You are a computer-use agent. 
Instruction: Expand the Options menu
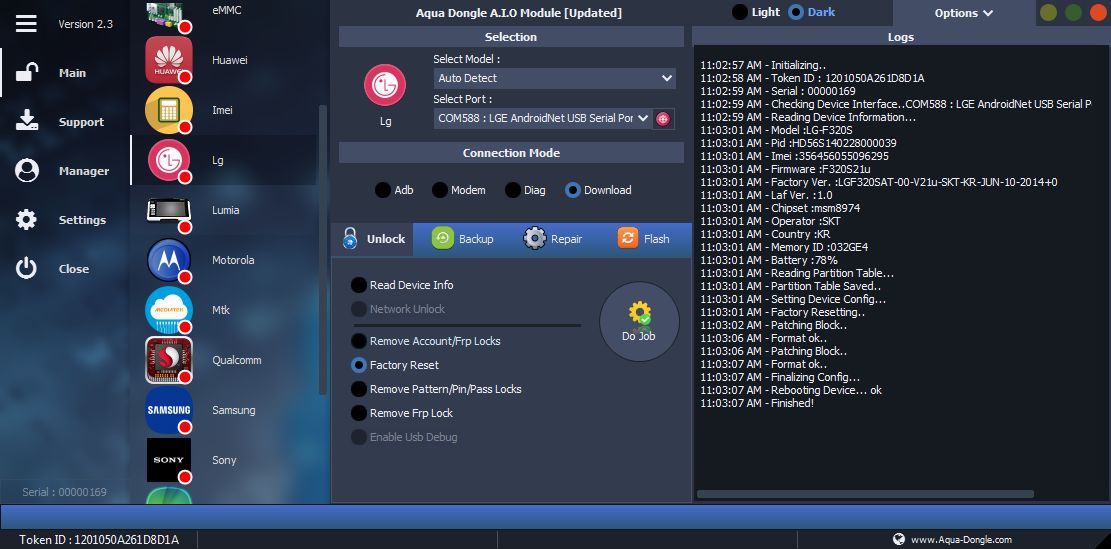tap(964, 13)
